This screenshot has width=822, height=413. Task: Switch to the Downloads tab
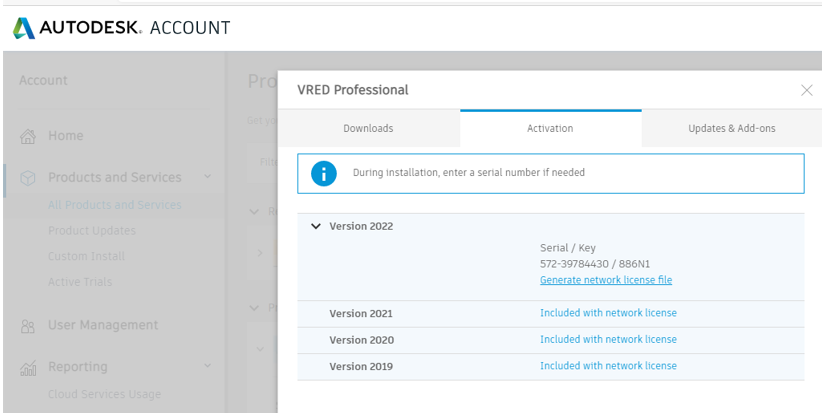coord(368,128)
